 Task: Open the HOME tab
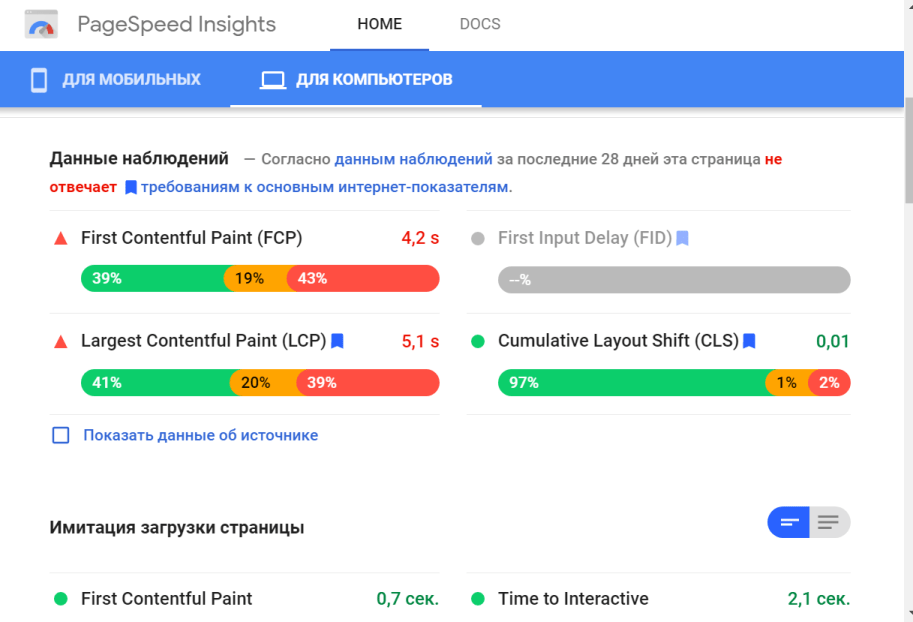tap(379, 24)
